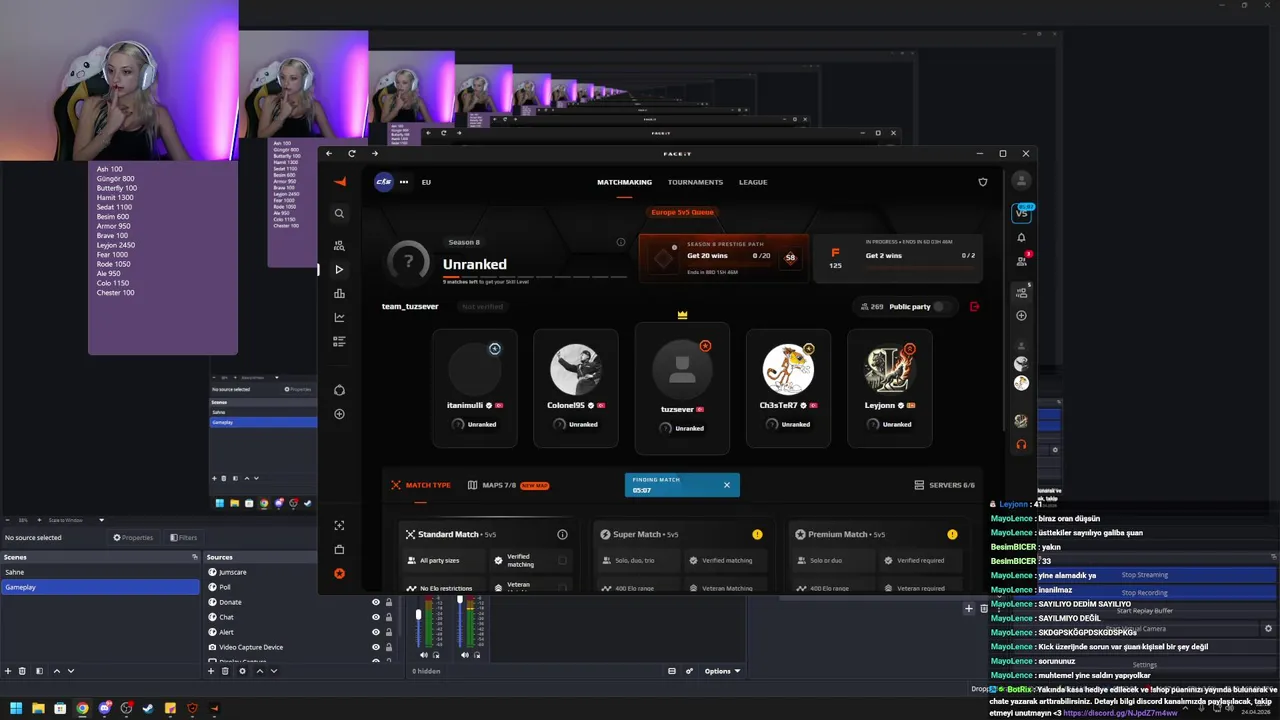
Task: Select the Sahne scene in OBS
Action: 100,572
